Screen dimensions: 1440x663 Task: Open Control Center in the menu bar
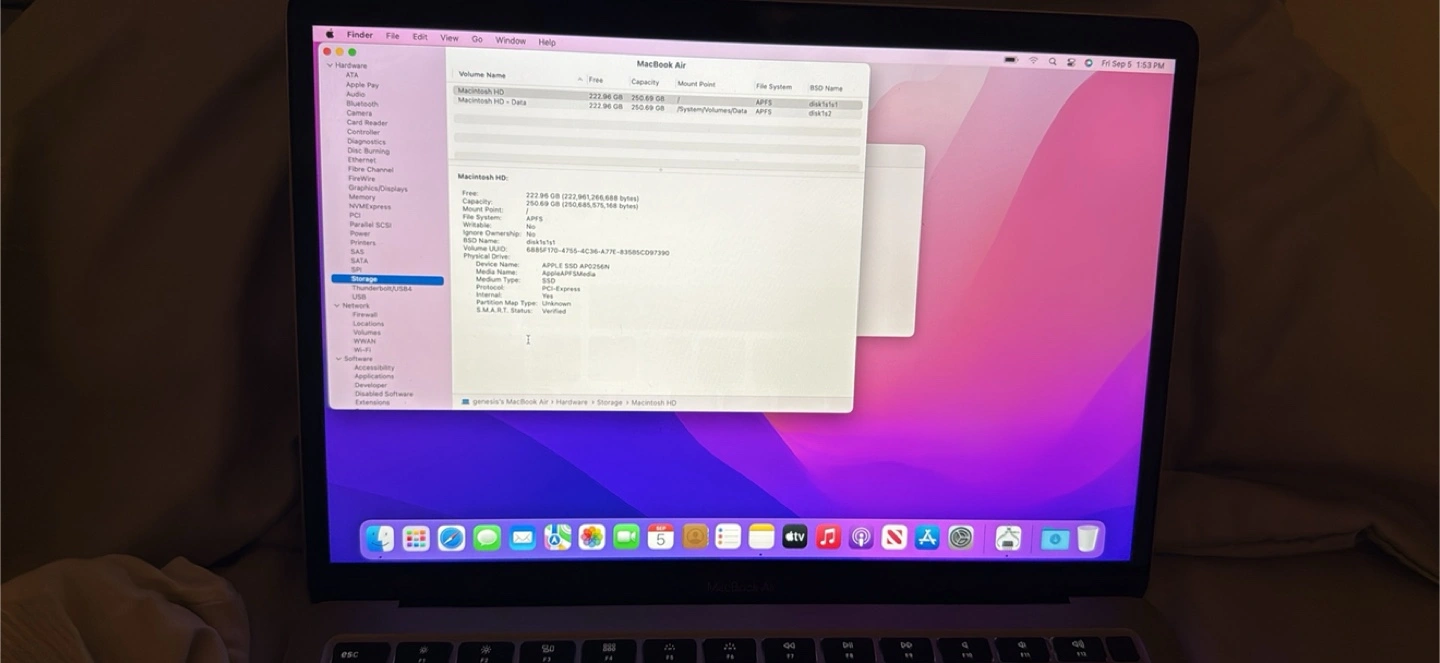click(1071, 62)
